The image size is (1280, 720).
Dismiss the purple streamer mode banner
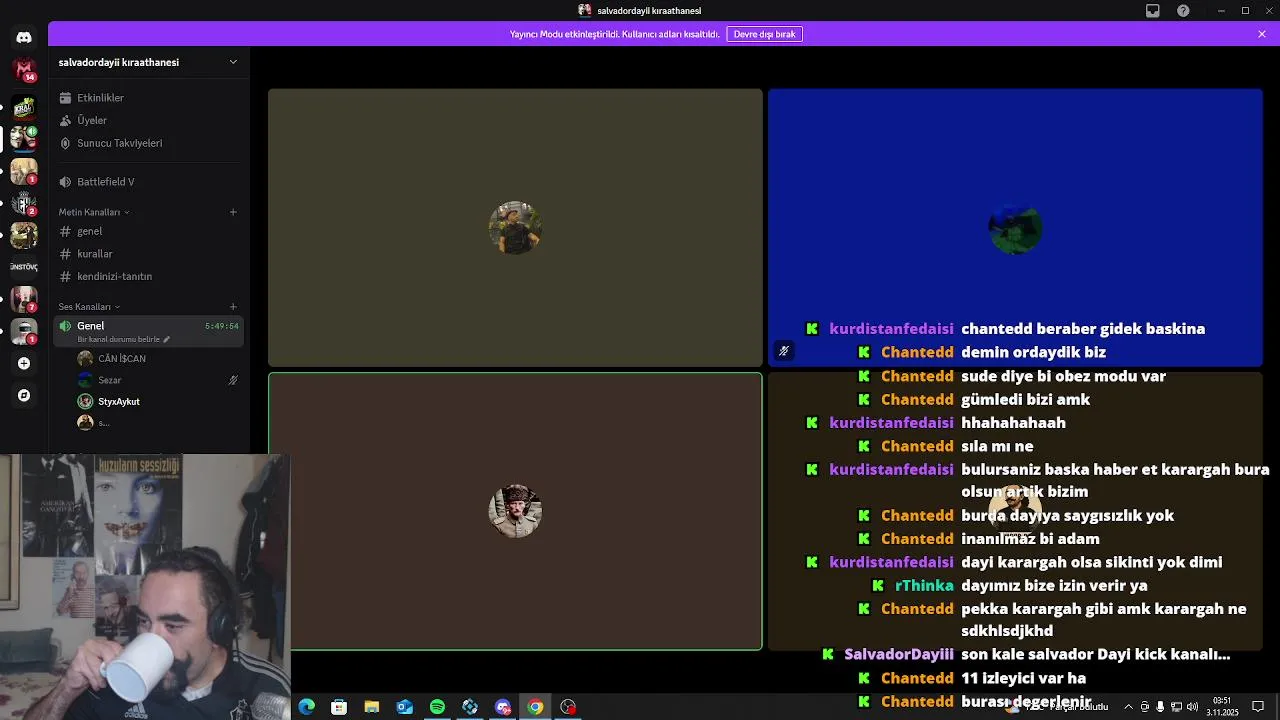[x=1262, y=34]
